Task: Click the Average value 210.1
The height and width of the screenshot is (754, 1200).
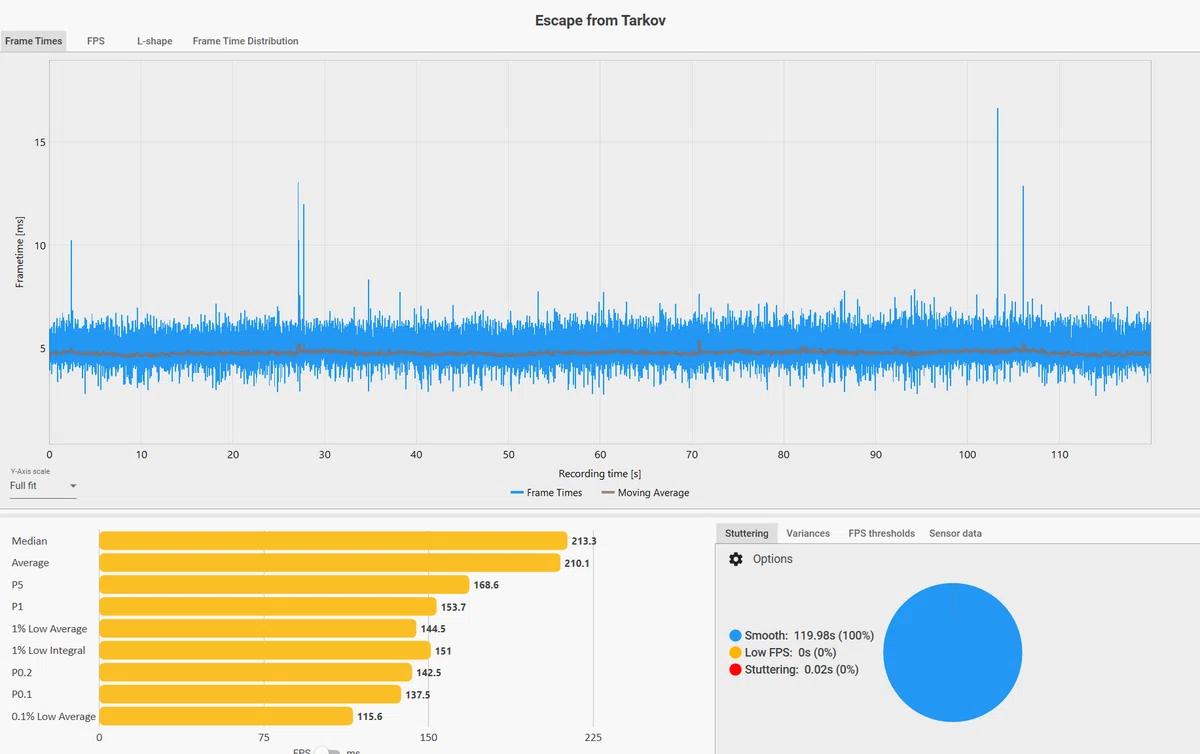Action: 576,563
